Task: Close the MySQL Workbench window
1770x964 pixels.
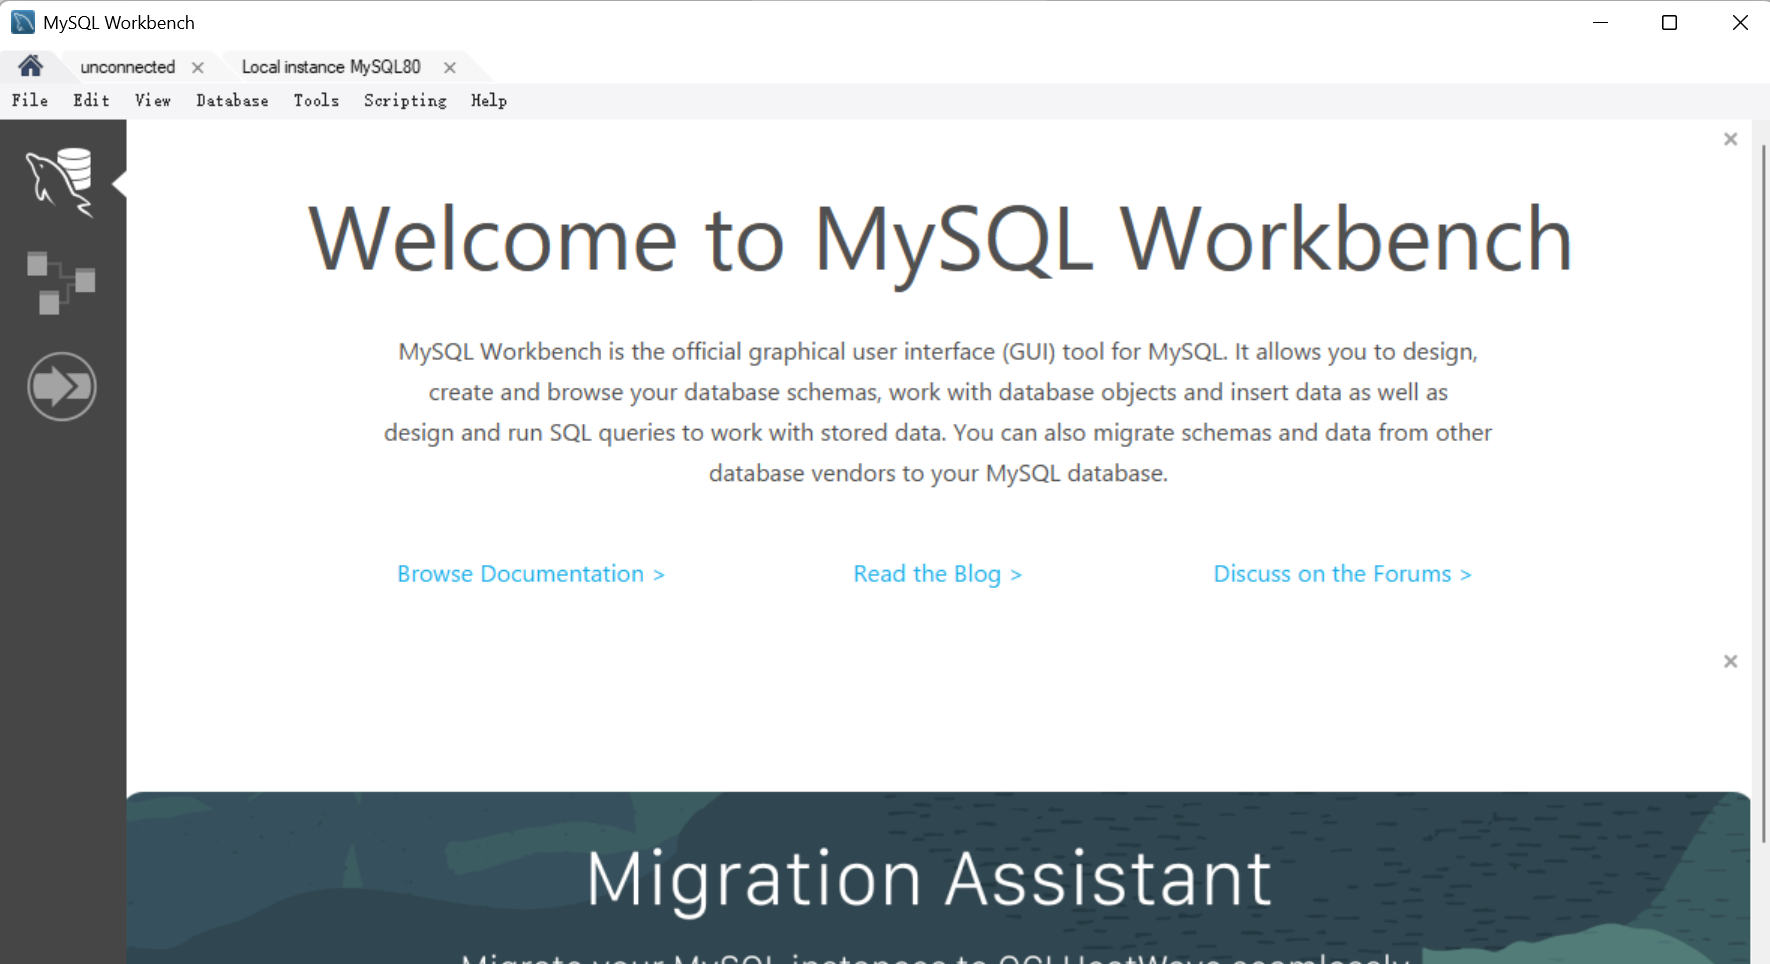Action: tap(1739, 22)
